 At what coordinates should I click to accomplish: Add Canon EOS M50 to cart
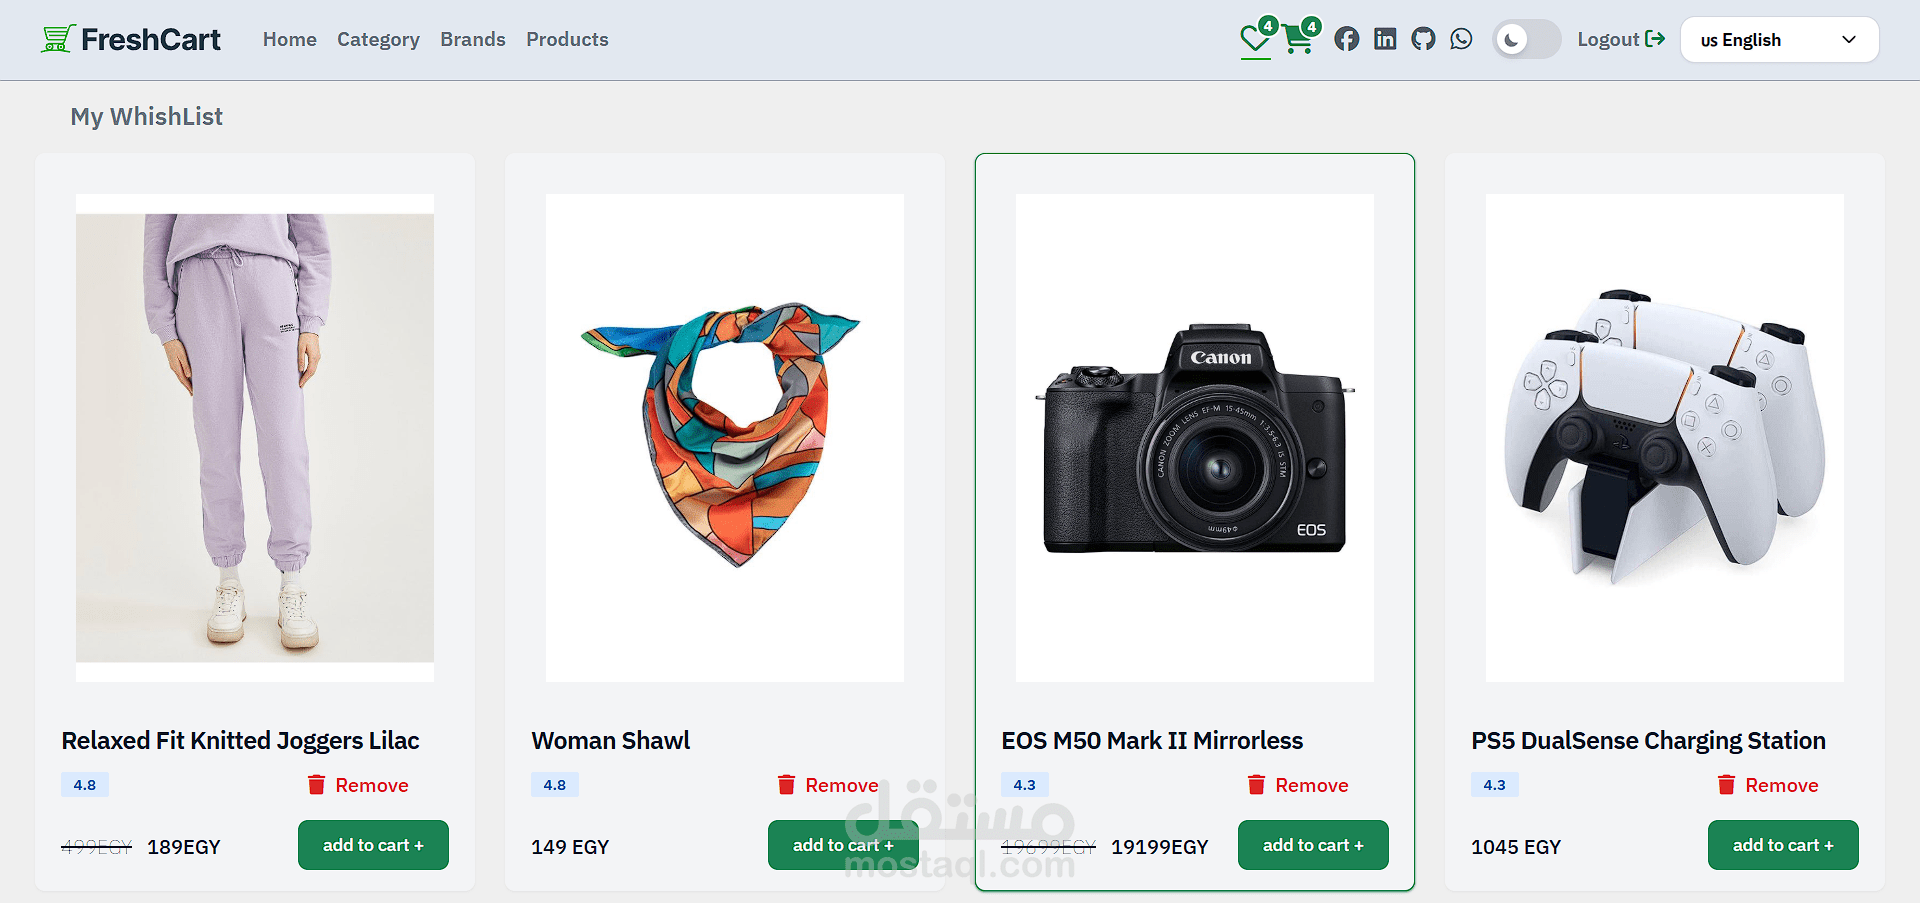click(1313, 845)
